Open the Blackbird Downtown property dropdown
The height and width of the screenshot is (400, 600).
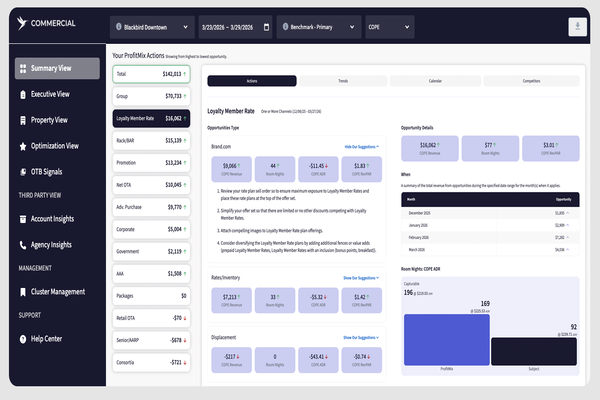tap(150, 27)
